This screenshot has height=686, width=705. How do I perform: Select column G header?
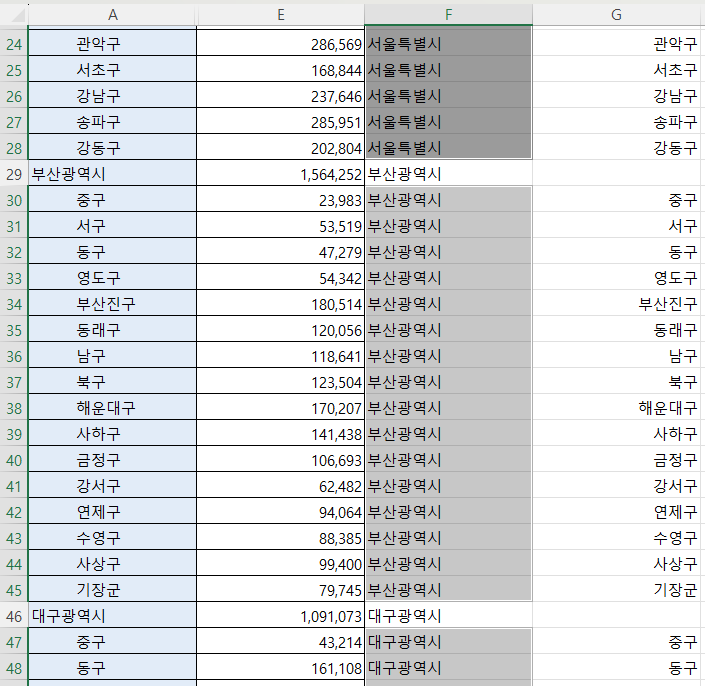pyautogui.click(x=616, y=15)
